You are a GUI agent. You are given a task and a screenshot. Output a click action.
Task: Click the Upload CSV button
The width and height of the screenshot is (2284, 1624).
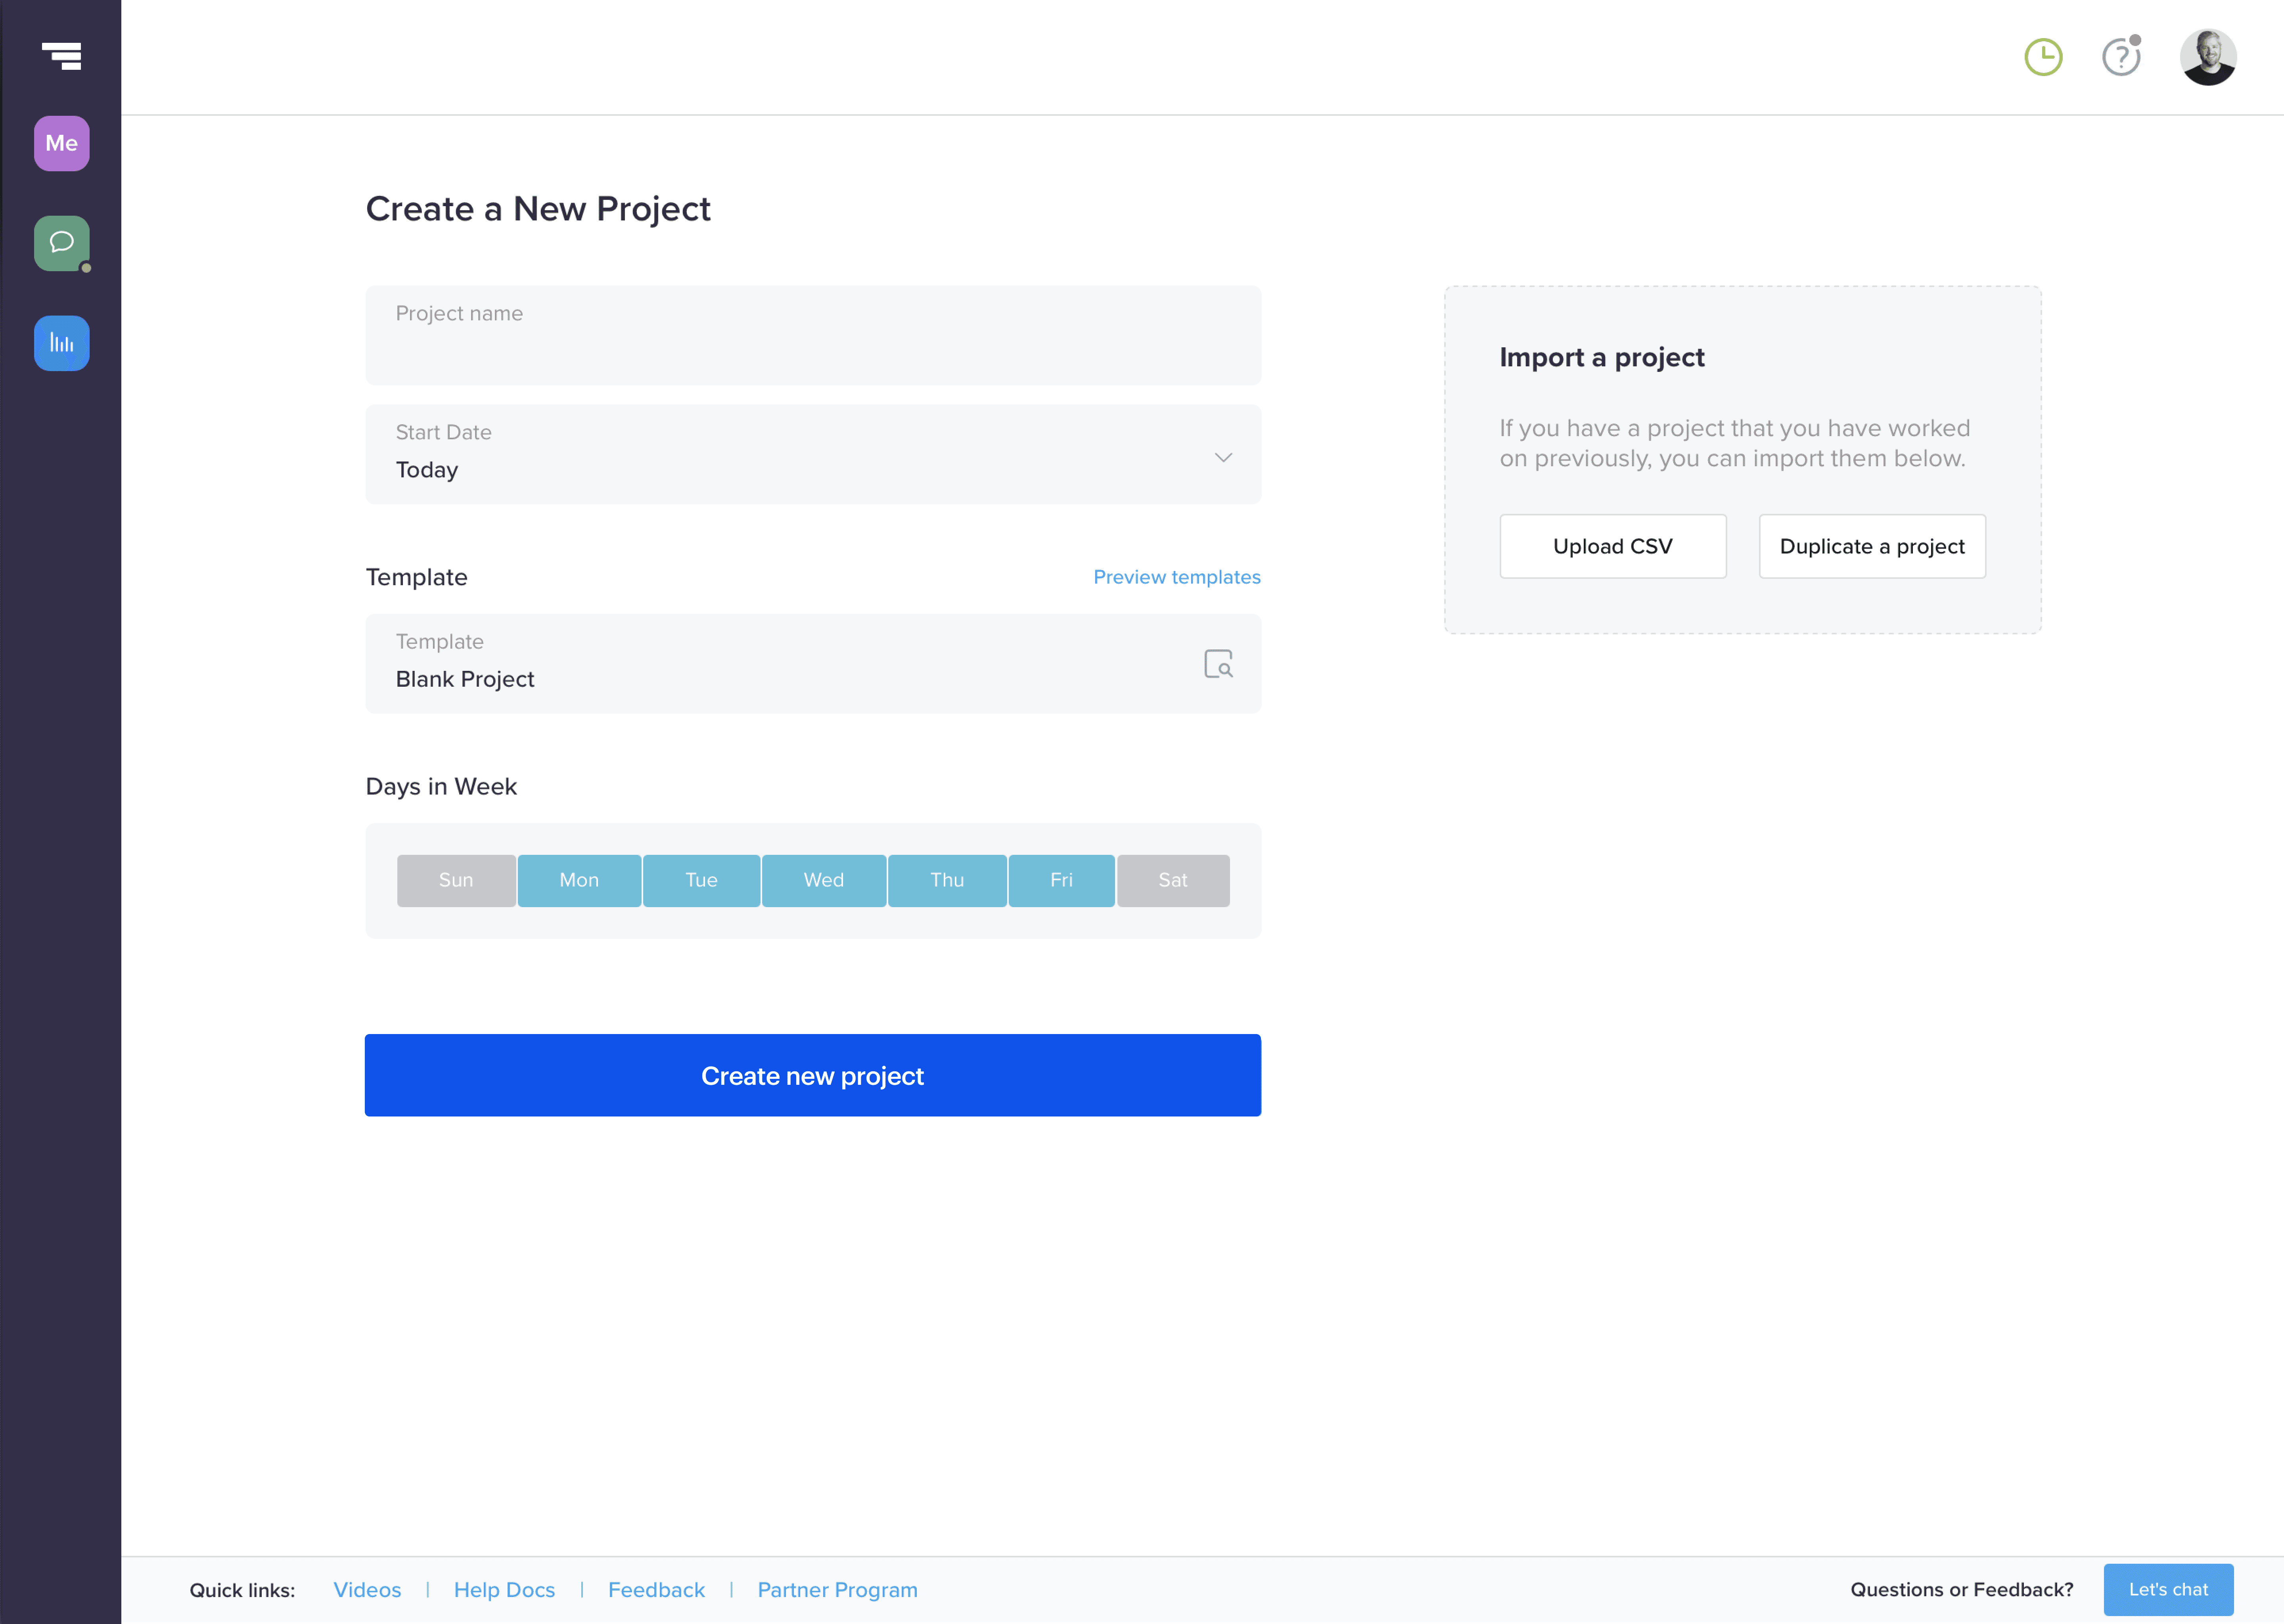tap(1612, 546)
